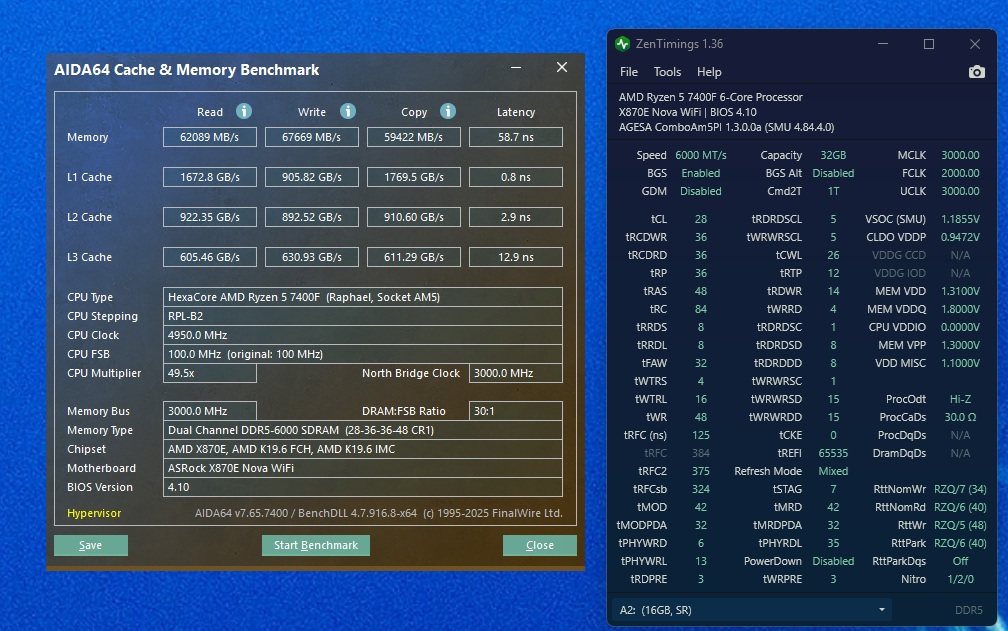The width and height of the screenshot is (1008, 631).
Task: Expand the A2 (16GB, SR) module dropdown
Action: 750,610
